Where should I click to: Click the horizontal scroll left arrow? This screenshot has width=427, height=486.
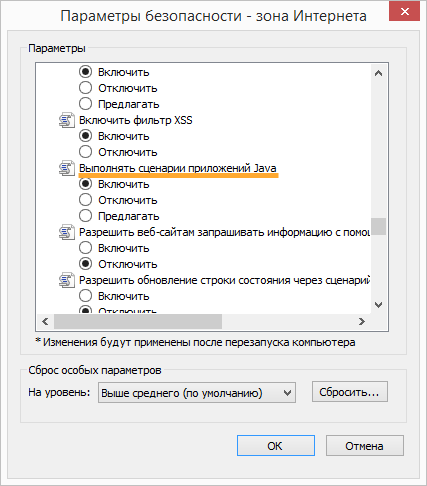(45, 321)
